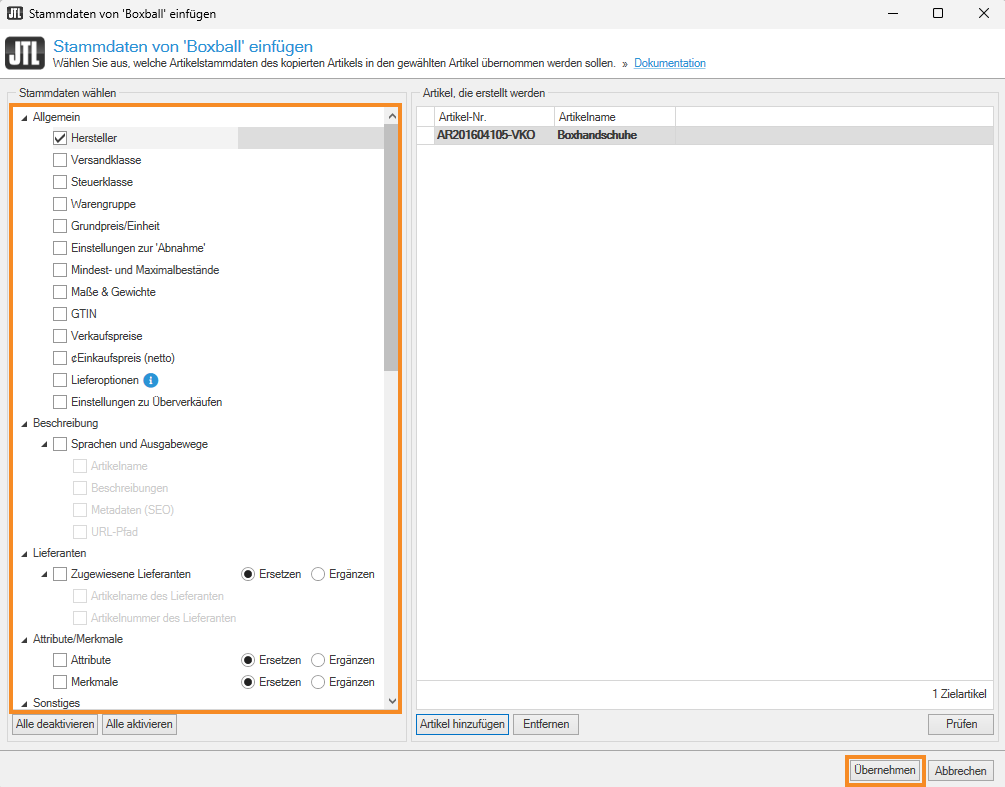
Task: Tick the Verkaufspreise checkbox
Action: 60,336
